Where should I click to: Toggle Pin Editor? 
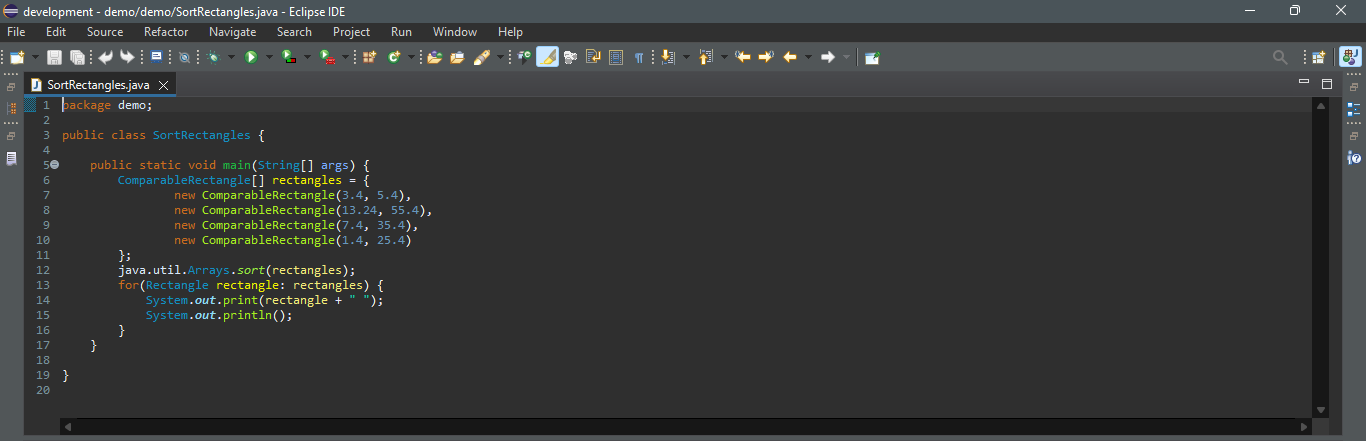(x=872, y=57)
